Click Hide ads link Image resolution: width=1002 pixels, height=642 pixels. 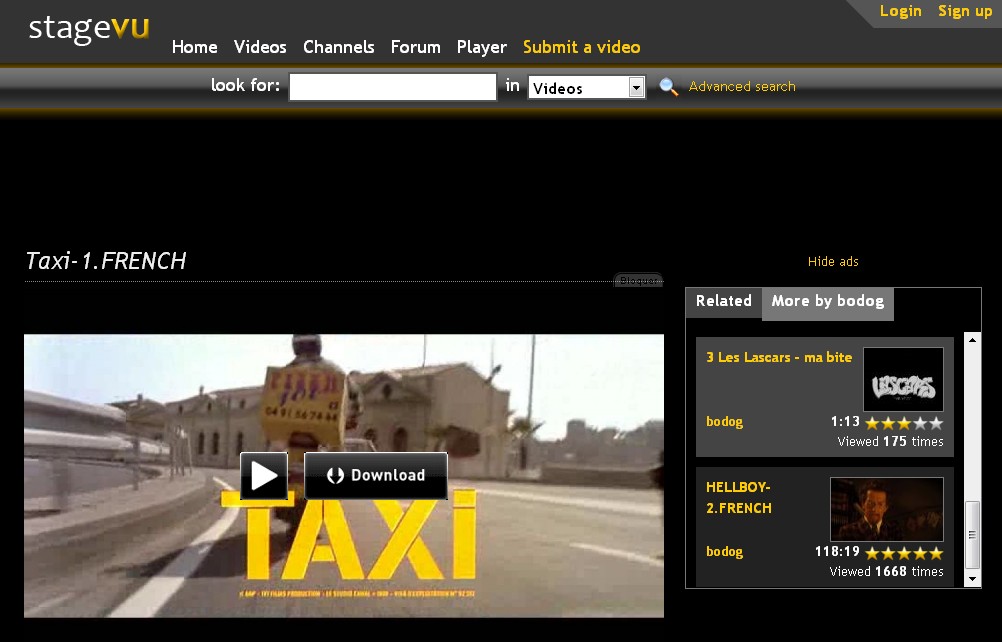pos(833,261)
